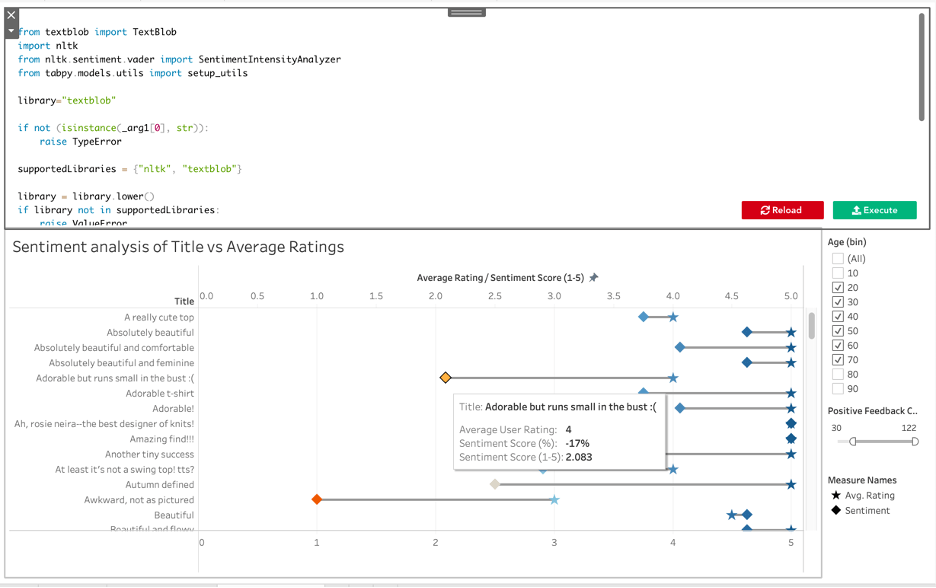The image size is (936, 588).
Task: Select the red diamond on 'Awkward, not as pictured' row
Action: tap(317, 499)
